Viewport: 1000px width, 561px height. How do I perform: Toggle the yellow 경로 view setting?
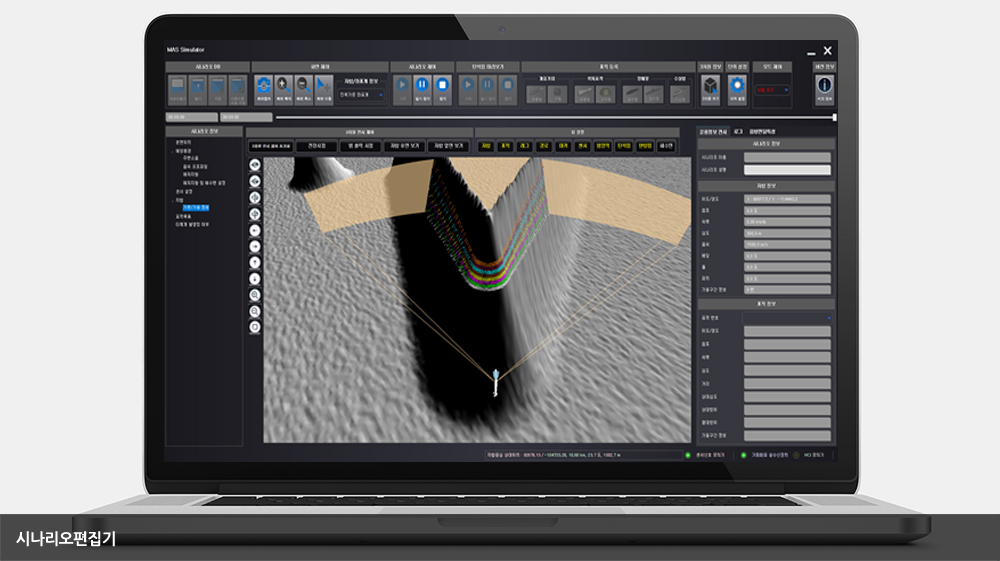pos(544,146)
